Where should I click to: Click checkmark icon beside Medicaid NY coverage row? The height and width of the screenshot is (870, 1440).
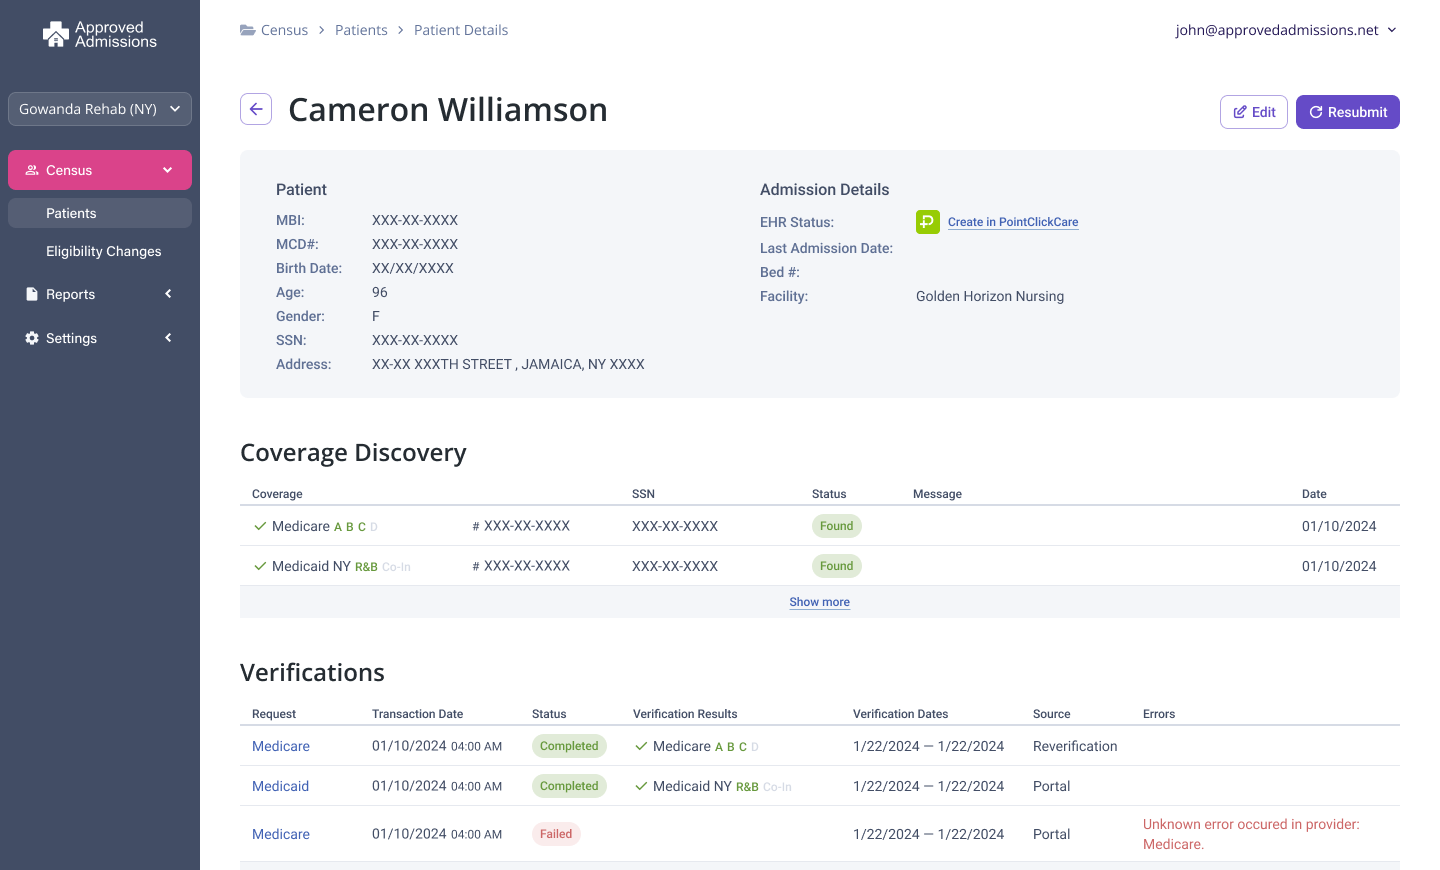pyautogui.click(x=260, y=566)
